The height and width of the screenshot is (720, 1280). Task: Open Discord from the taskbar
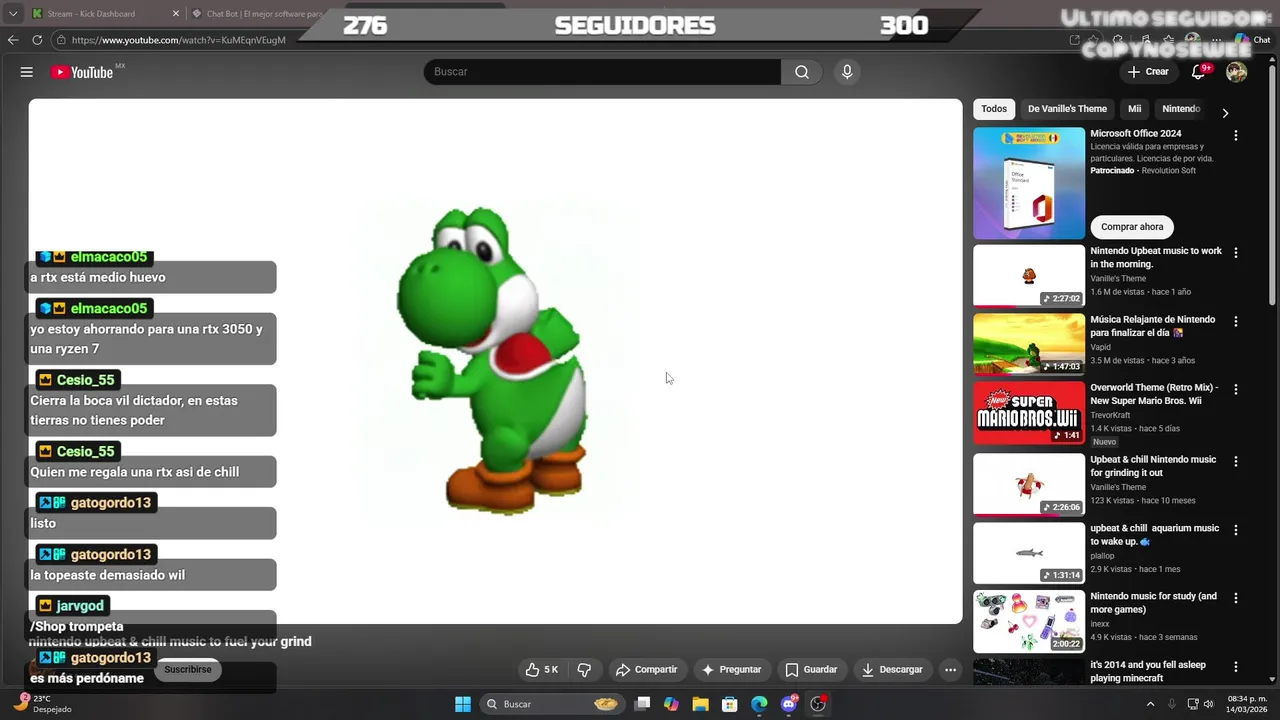(x=789, y=704)
